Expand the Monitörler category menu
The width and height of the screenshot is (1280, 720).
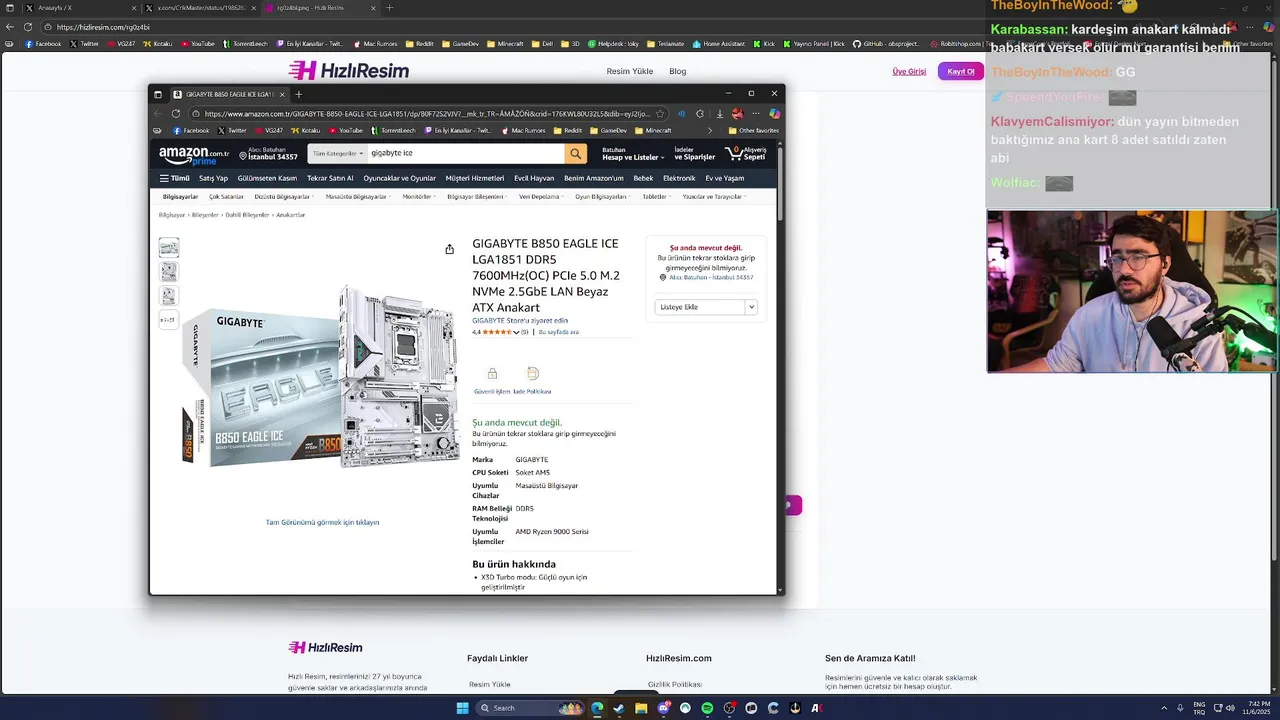pos(419,197)
